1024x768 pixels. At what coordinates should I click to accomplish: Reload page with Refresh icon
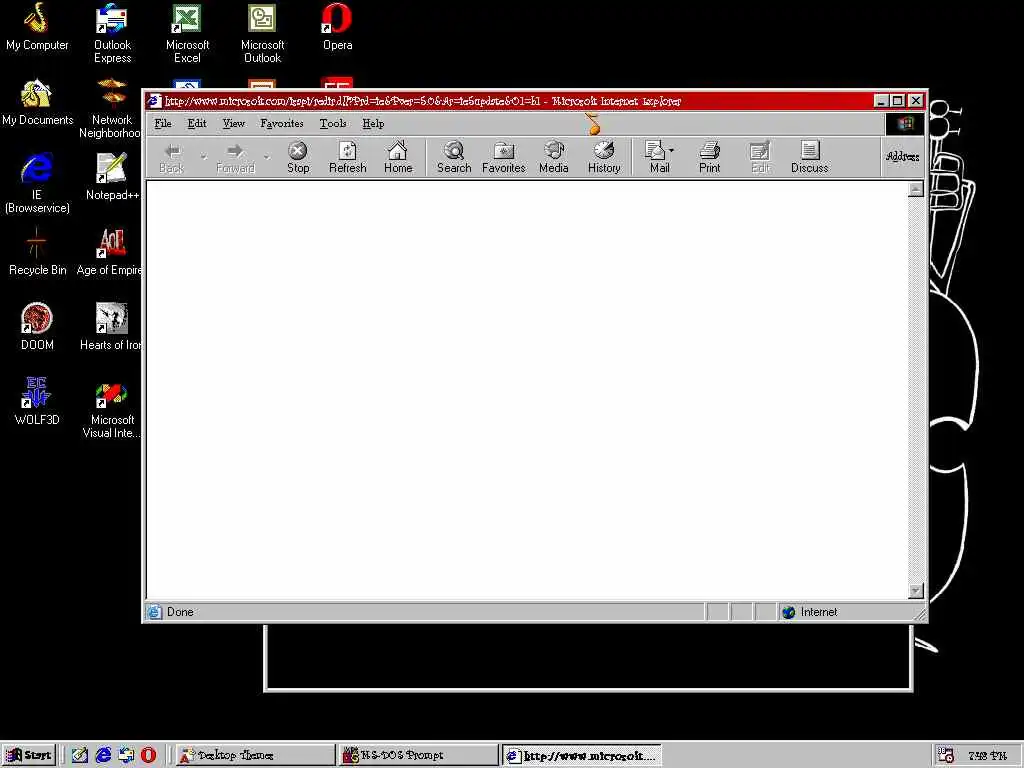pos(347,158)
